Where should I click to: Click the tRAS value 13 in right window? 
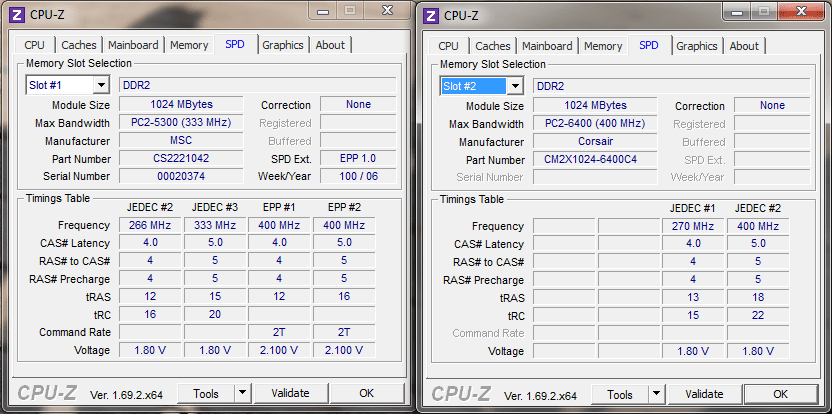point(693,297)
